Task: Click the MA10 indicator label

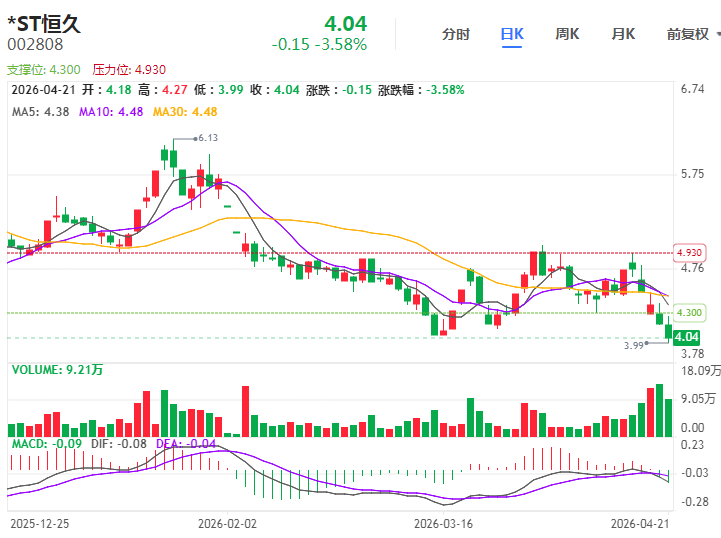Action: [111, 111]
